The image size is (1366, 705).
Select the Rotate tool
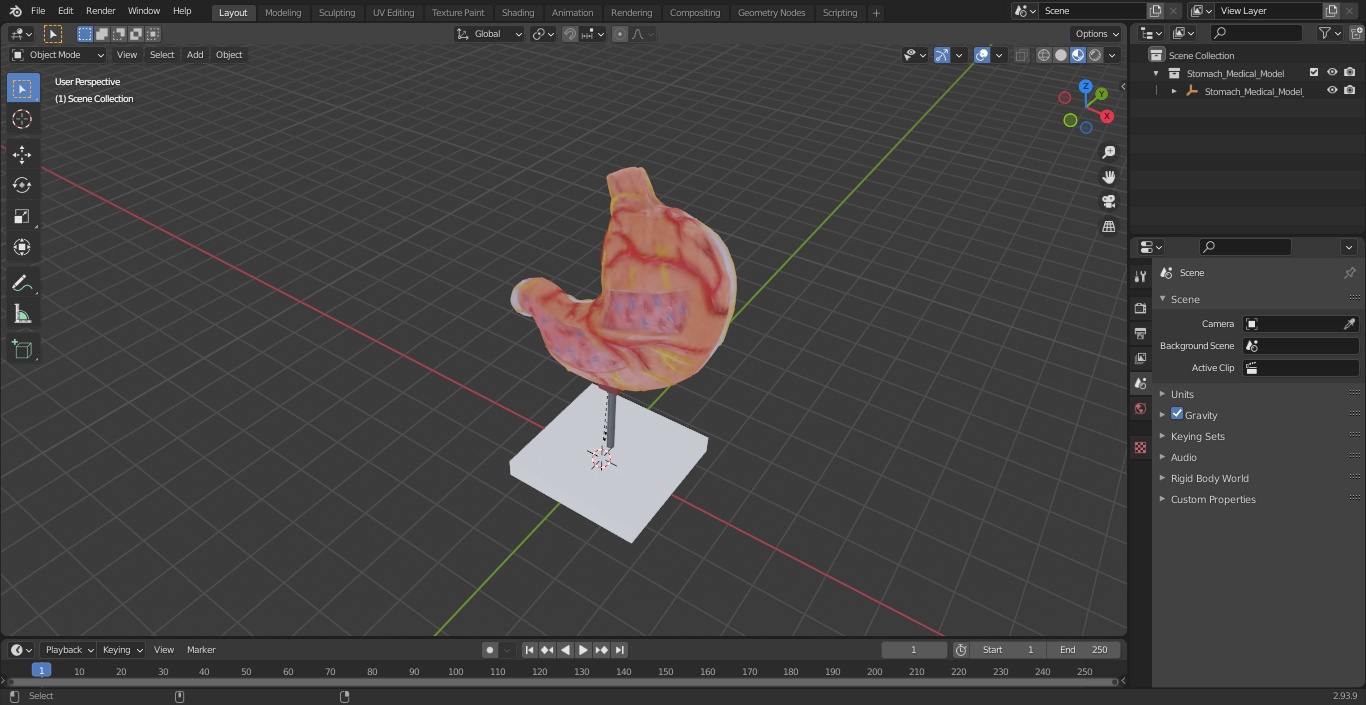pyautogui.click(x=22, y=185)
